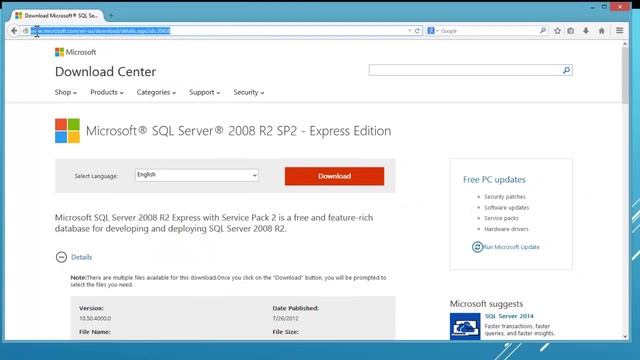Screen dimensions: 640x360
Task: Open the downloads arrow icon
Action: point(586,31)
